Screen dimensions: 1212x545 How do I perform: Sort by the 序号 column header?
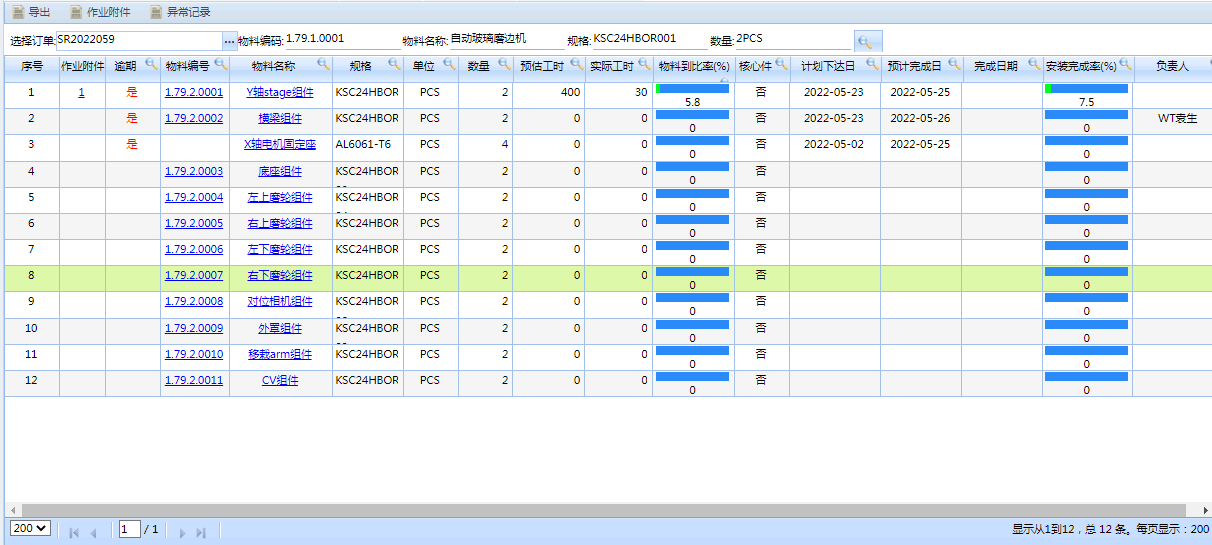point(31,66)
